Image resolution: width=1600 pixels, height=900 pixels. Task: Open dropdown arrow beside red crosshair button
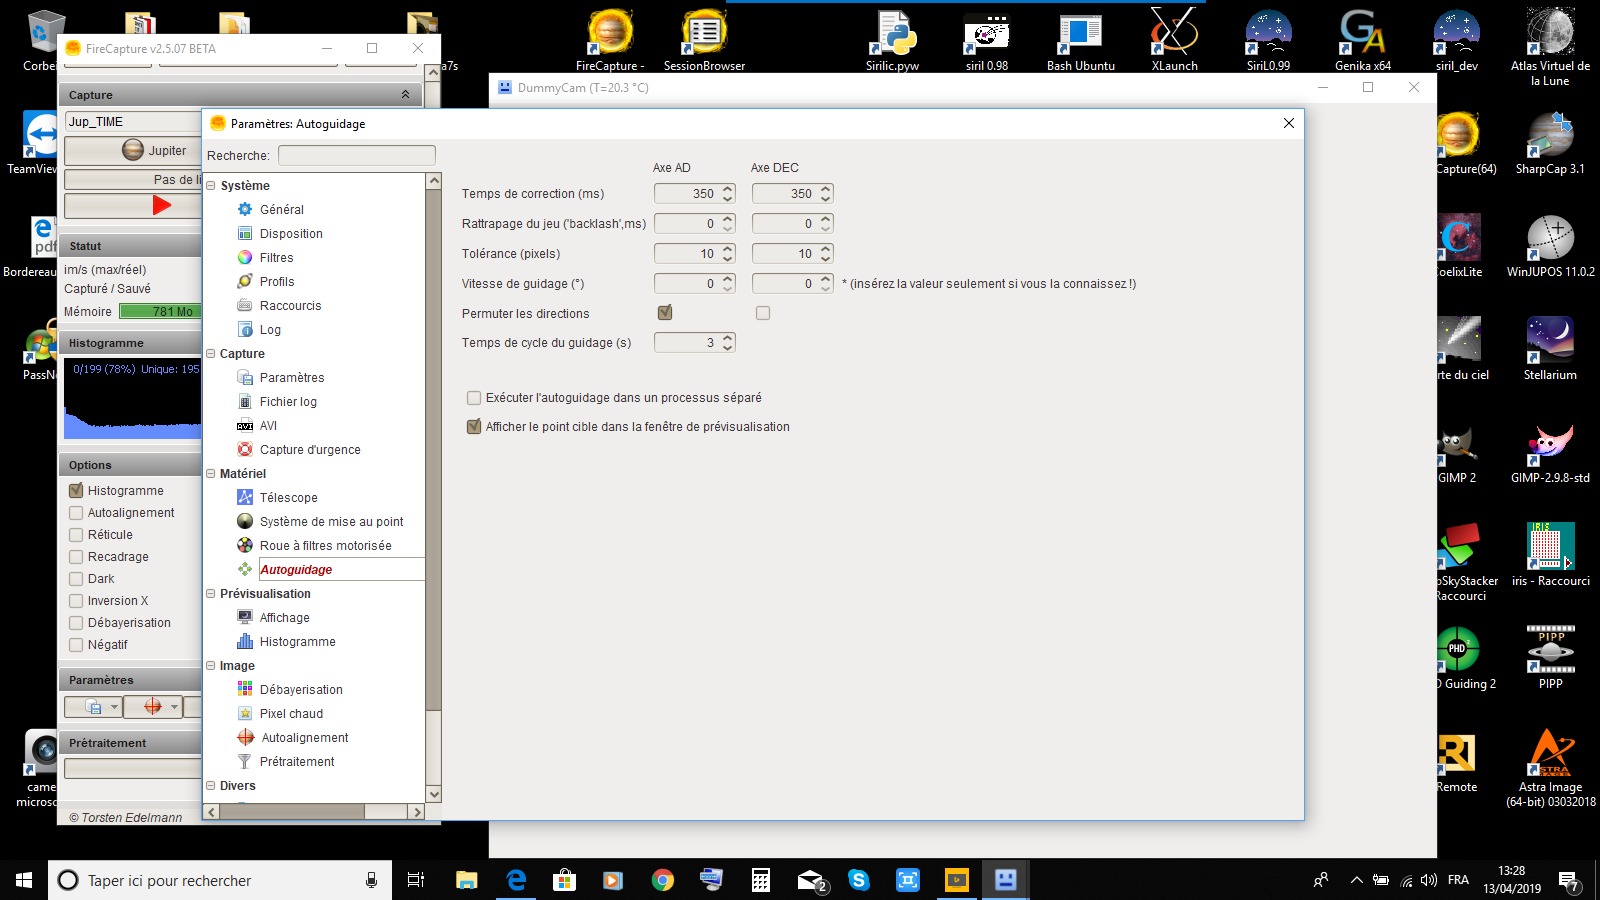(x=174, y=706)
